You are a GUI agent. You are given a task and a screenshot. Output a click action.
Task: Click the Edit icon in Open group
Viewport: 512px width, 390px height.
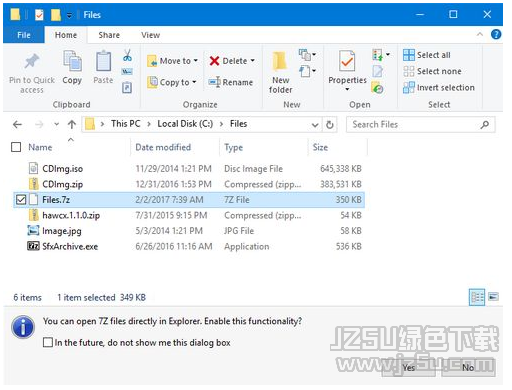377,71
